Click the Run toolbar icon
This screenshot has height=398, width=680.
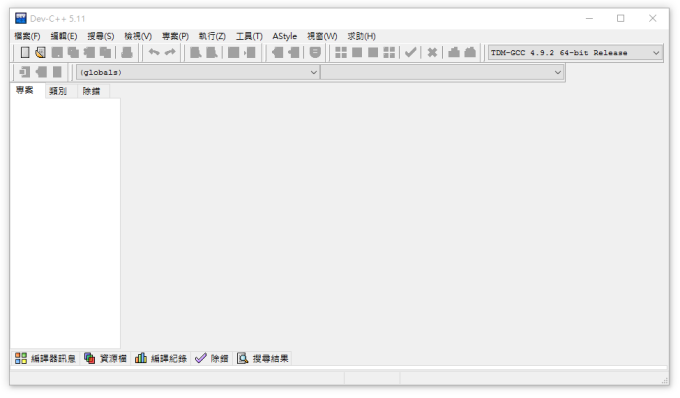(x=357, y=53)
